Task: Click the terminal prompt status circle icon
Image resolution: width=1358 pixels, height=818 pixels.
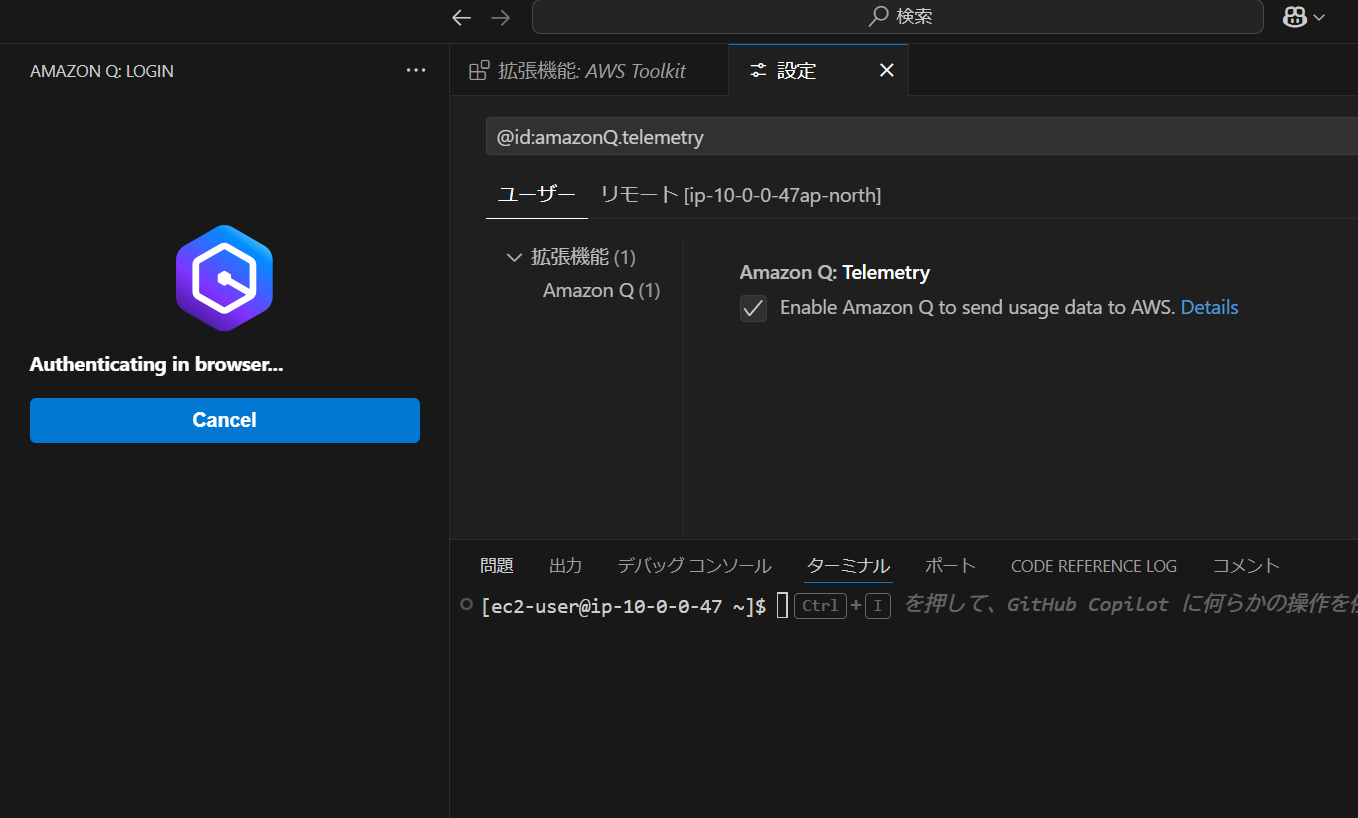Action: point(465,604)
